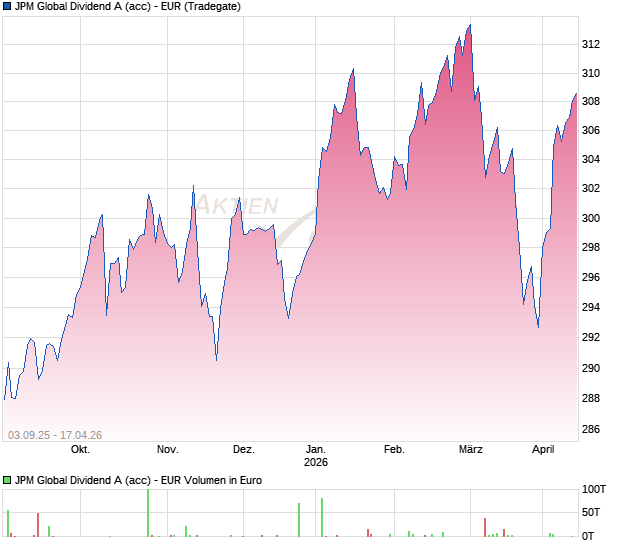Click the 294 price axis label
620x546 pixels.
pos(591,307)
